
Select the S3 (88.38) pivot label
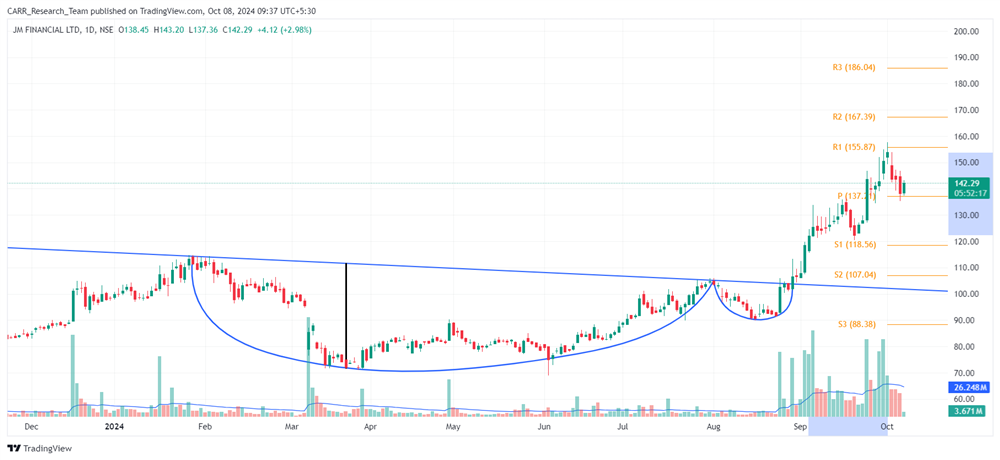856,324
